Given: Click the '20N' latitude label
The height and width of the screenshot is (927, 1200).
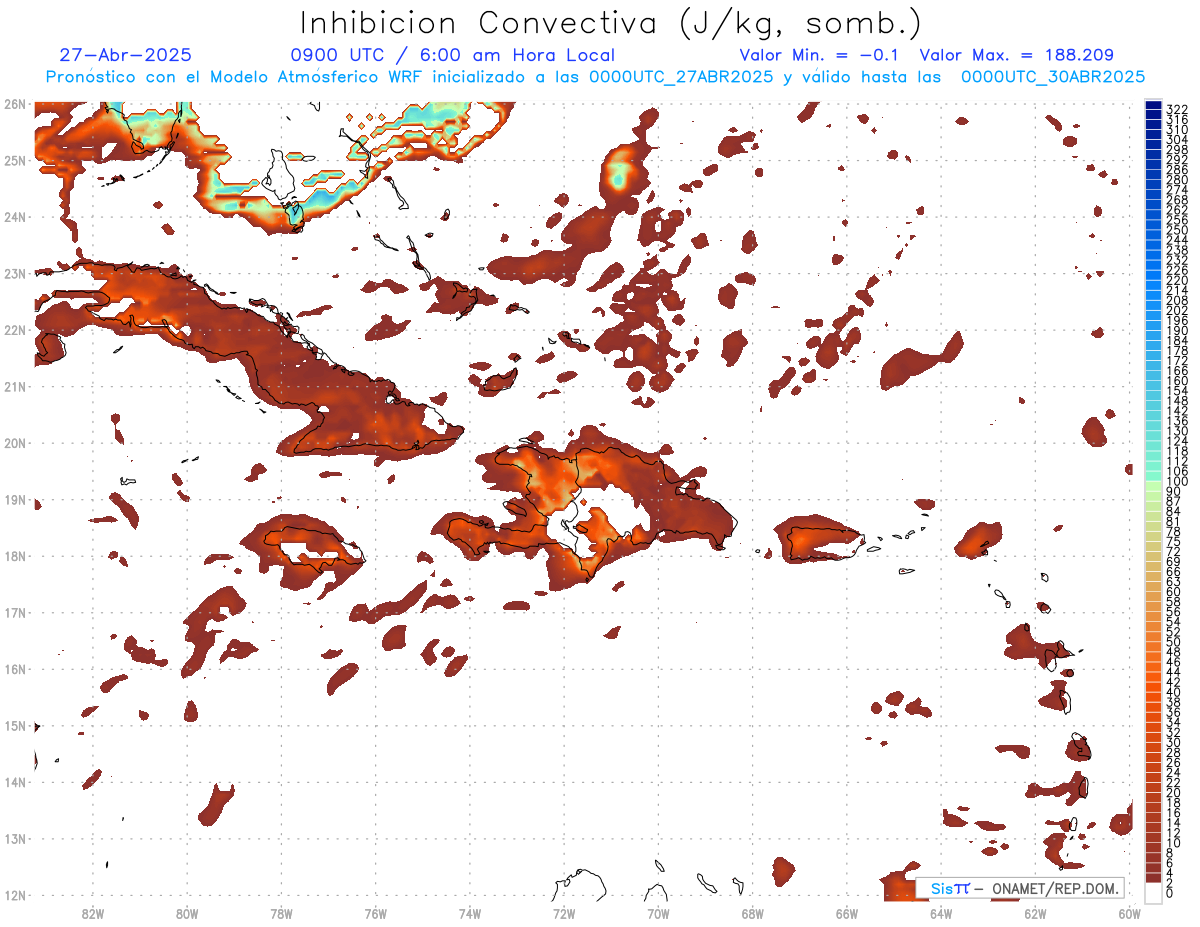Looking at the screenshot, I should point(14,443).
